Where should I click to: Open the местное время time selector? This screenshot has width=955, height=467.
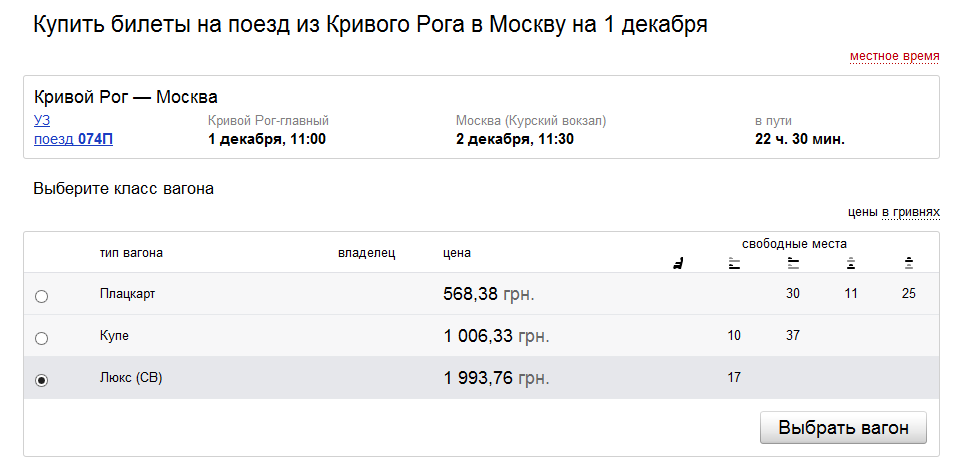point(895,57)
